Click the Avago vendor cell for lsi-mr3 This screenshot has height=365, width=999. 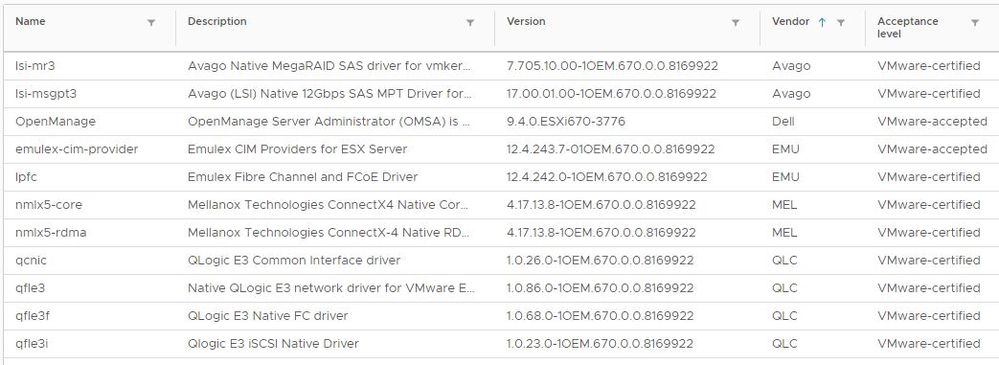pos(791,66)
